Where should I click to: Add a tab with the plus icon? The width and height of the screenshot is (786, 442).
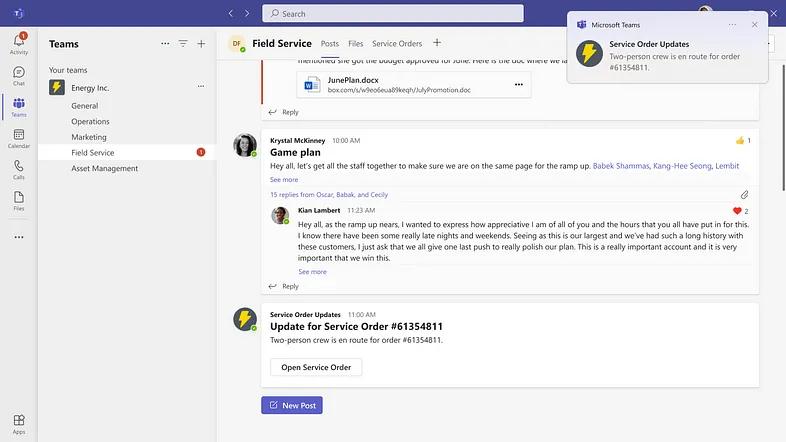[437, 43]
